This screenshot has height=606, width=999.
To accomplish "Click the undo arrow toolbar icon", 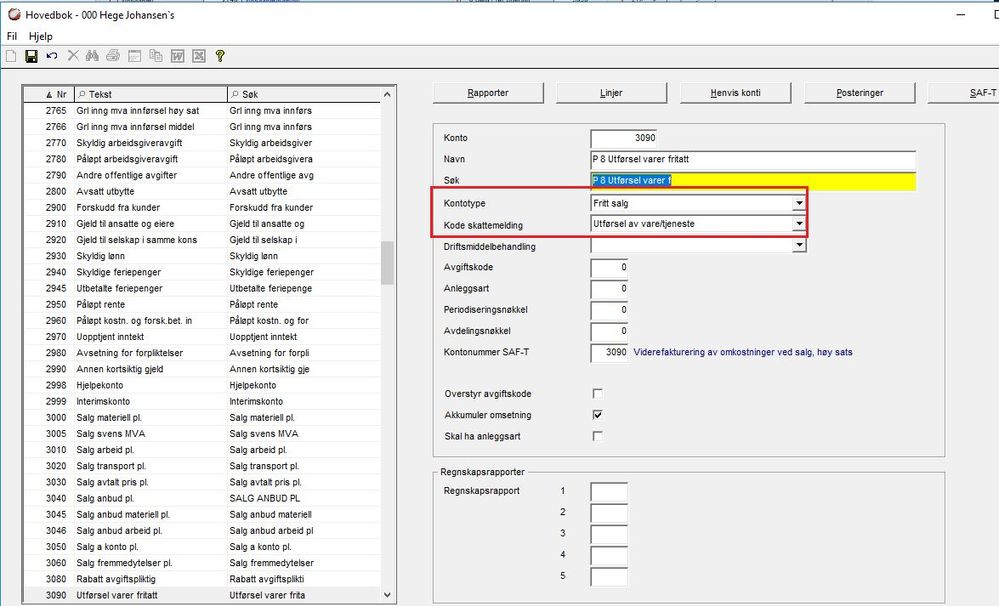I will 51,56.
